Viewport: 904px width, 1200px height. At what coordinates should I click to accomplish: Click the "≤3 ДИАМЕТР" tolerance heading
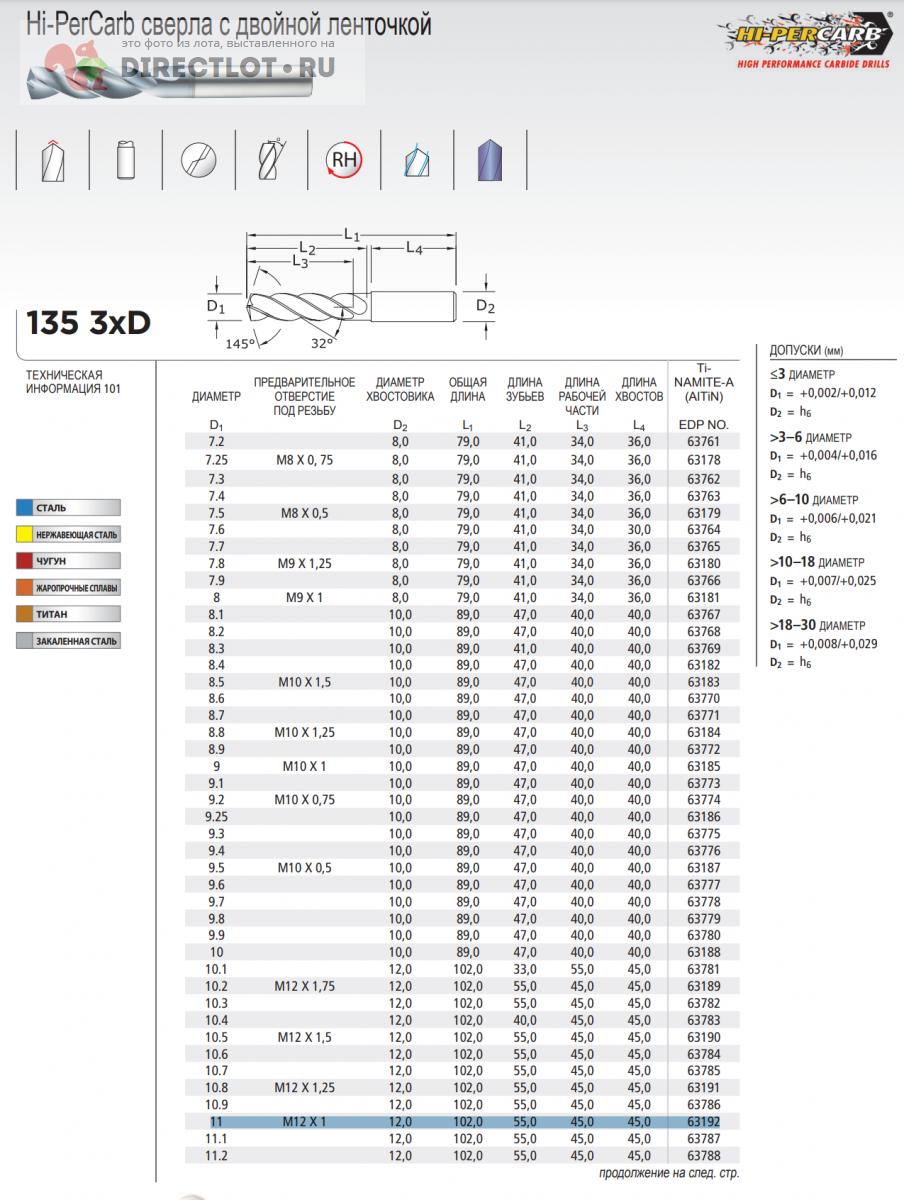[x=802, y=374]
